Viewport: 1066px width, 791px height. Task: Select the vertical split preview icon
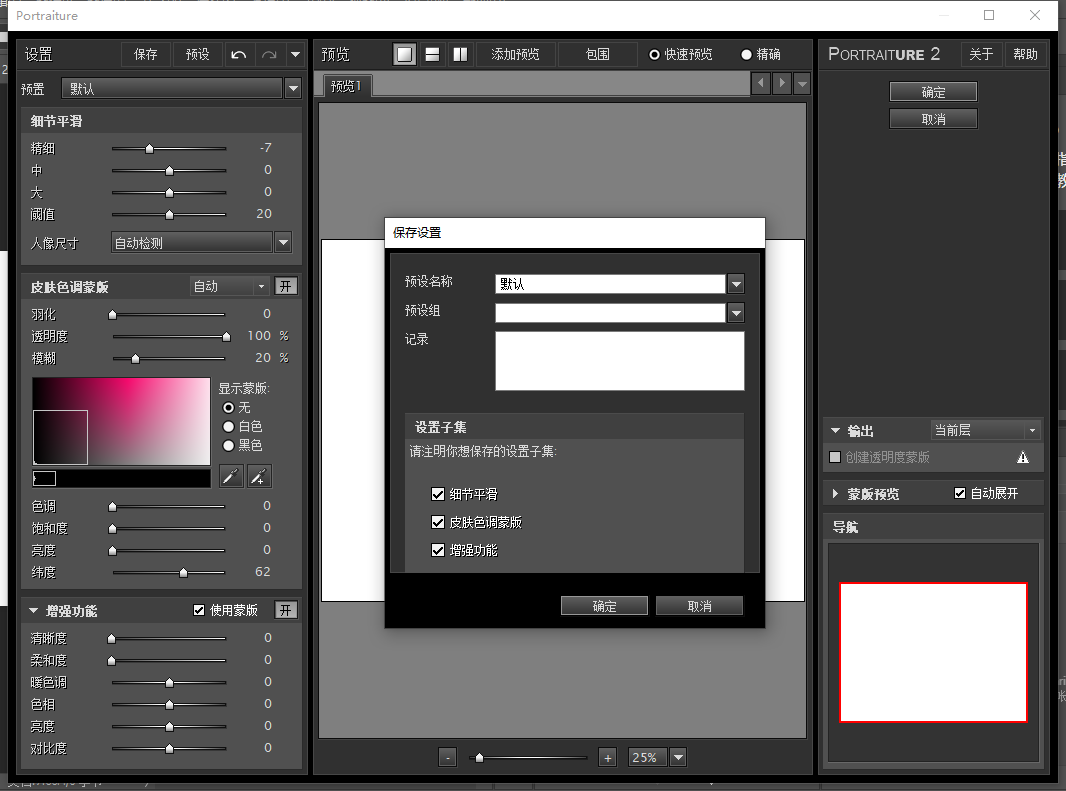point(459,54)
